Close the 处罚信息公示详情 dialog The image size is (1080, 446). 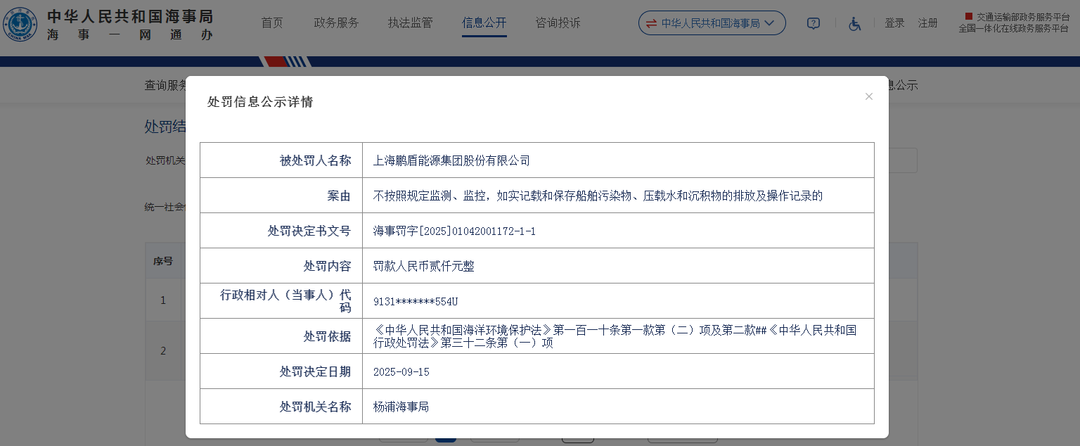pyautogui.click(x=868, y=97)
